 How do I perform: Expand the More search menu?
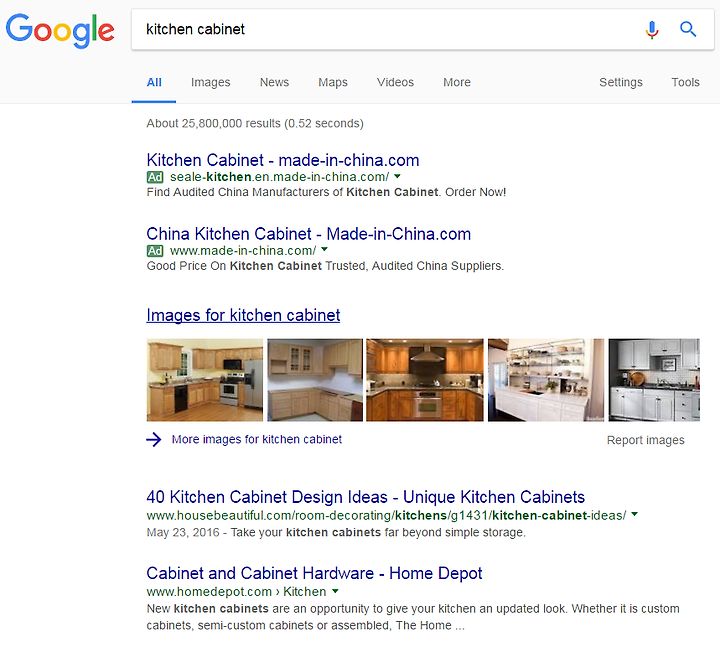457,82
